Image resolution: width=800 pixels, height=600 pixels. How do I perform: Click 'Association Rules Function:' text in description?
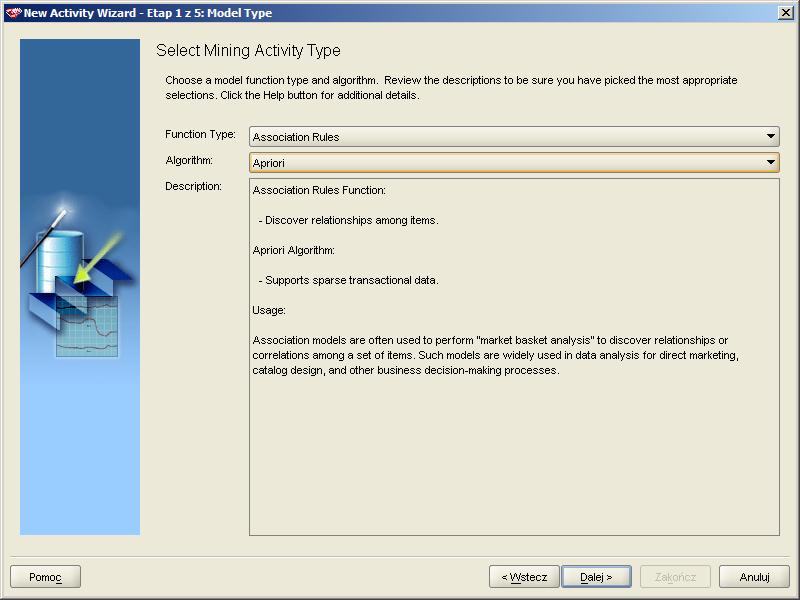319,190
